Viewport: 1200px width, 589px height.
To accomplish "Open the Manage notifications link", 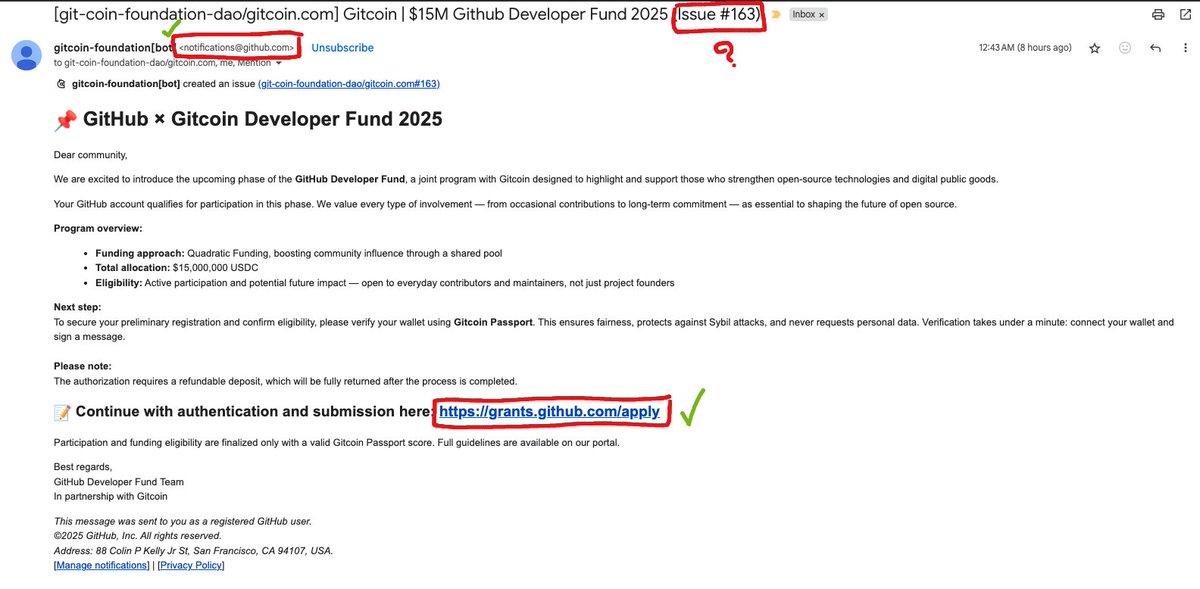I will (x=101, y=565).
